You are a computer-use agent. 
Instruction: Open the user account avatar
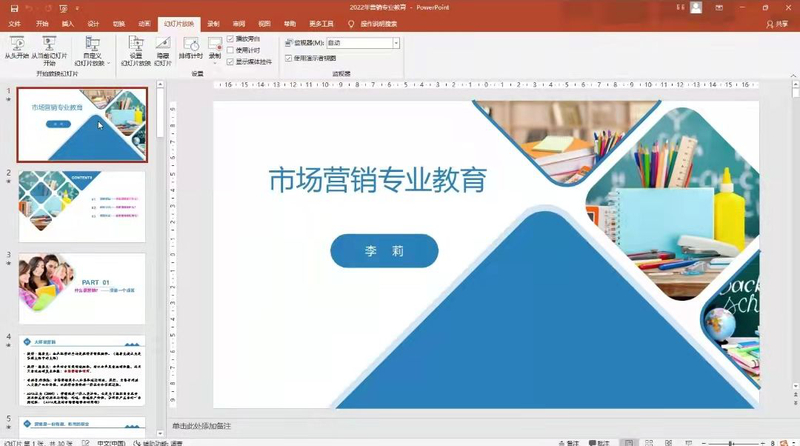(696, 8)
